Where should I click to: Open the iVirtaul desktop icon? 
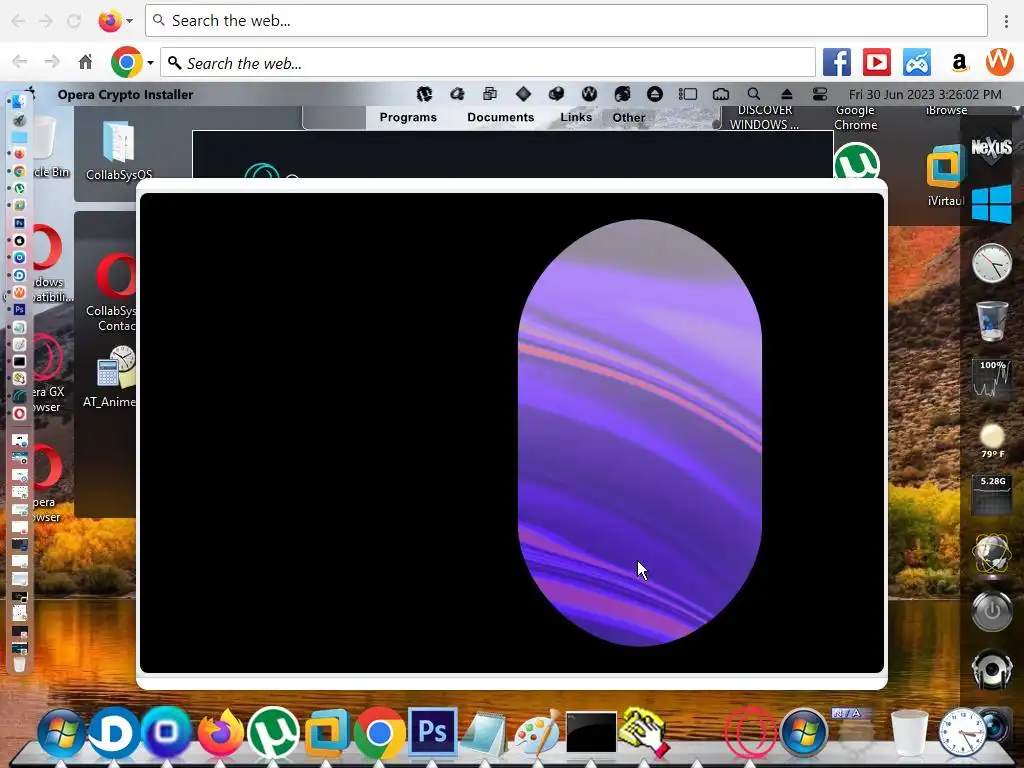coord(946,175)
